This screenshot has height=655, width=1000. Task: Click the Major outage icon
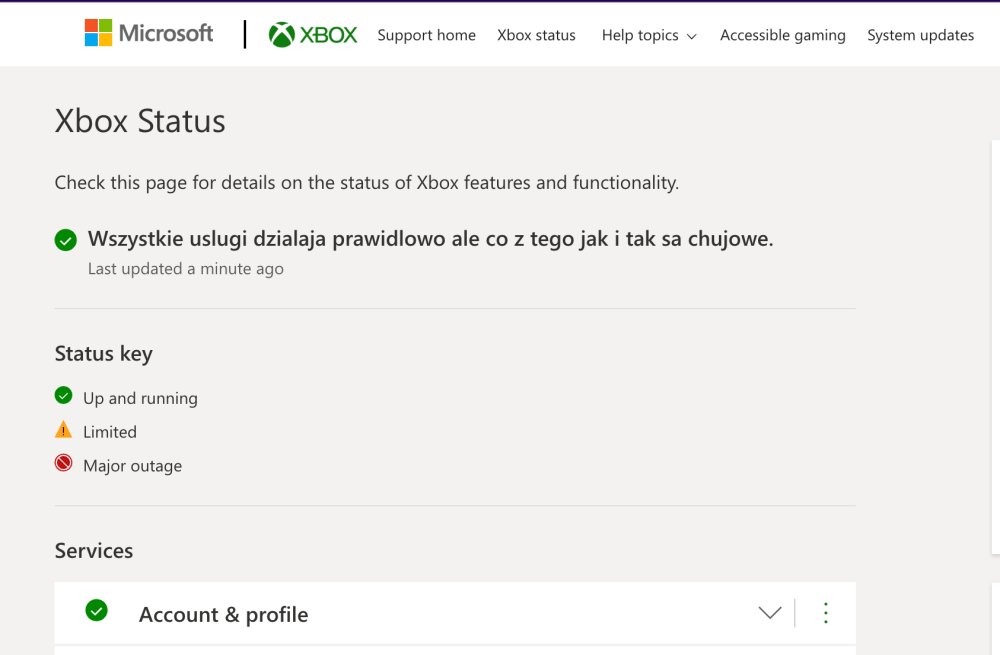point(63,463)
